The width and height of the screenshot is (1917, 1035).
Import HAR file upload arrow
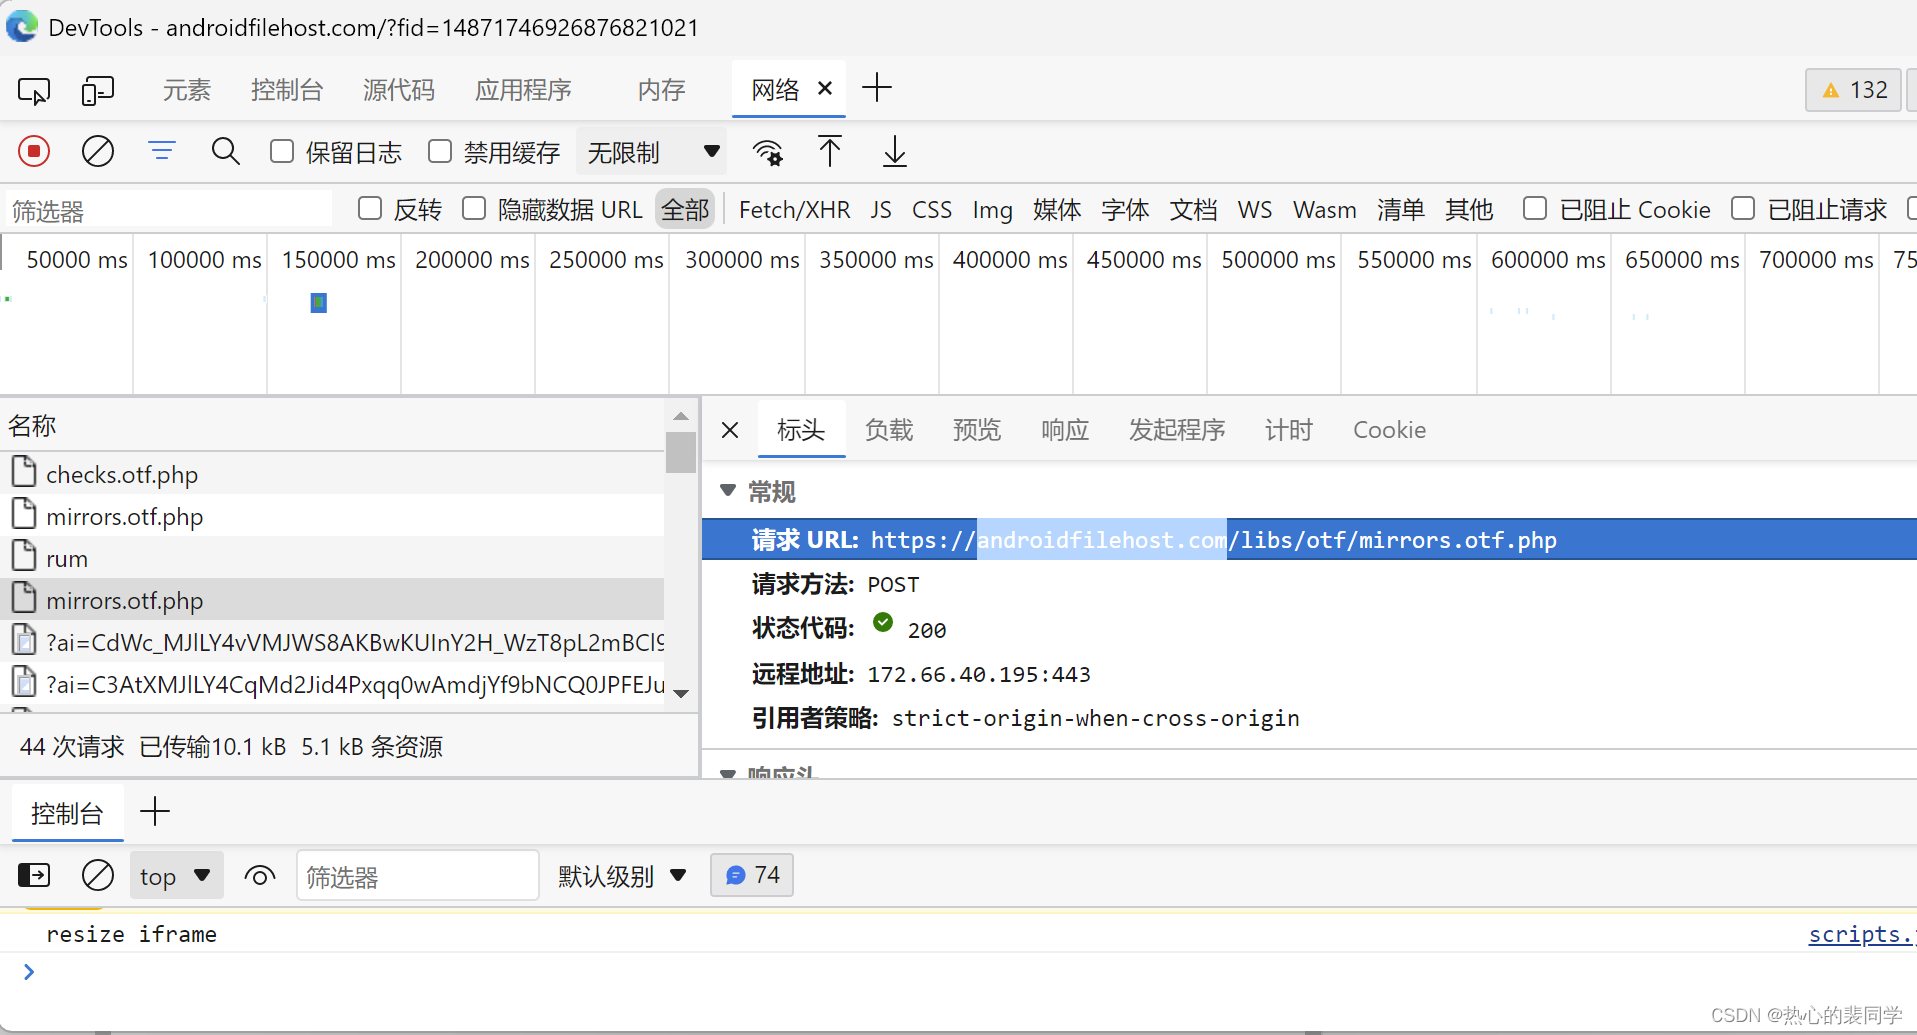pyautogui.click(x=830, y=151)
